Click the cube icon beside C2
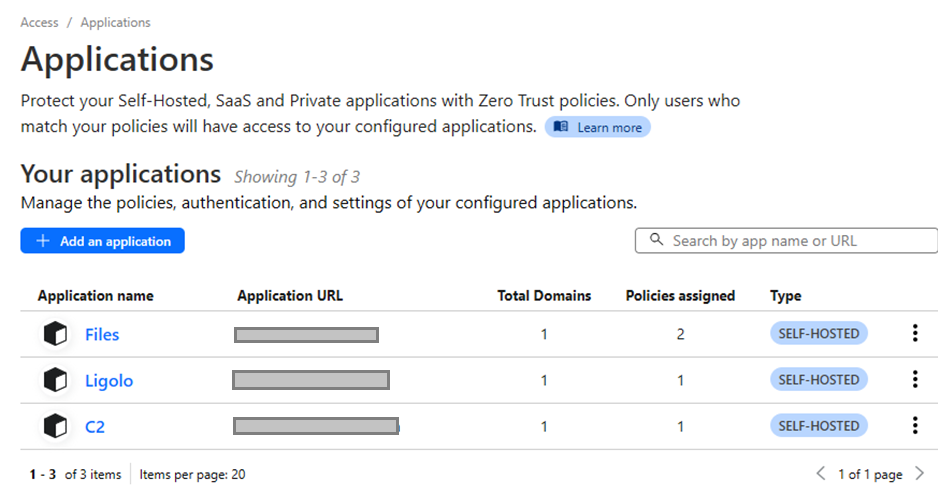 (x=56, y=426)
